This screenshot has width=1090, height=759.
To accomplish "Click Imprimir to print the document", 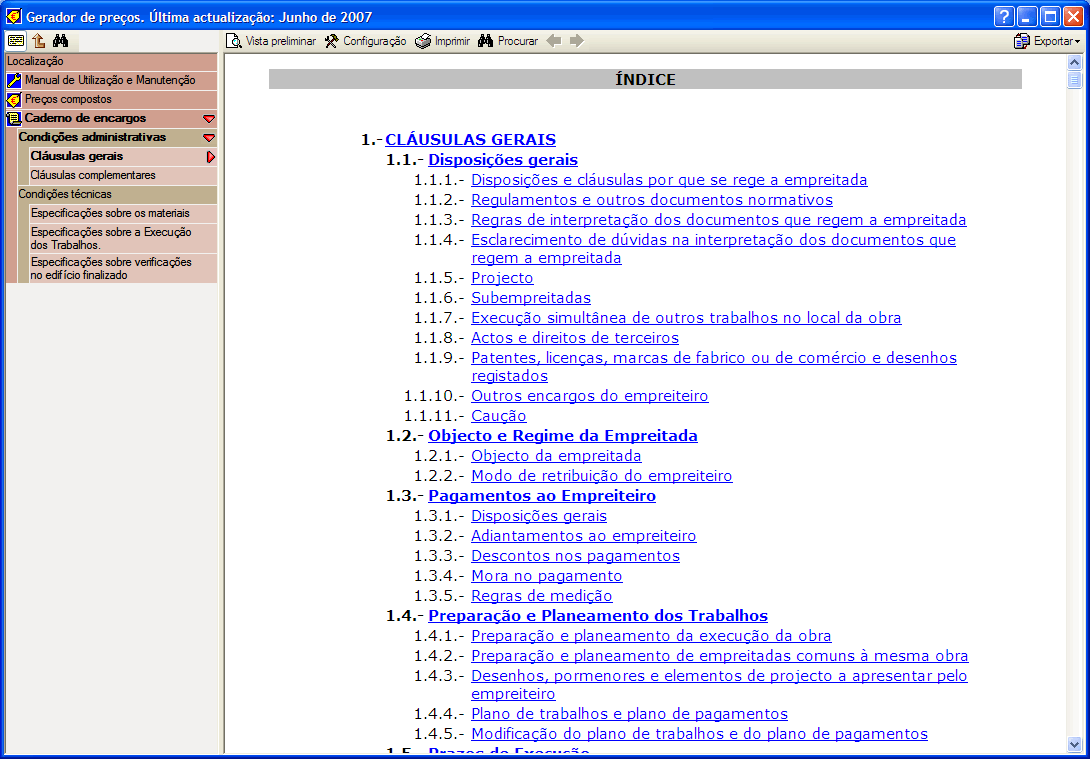I will [443, 41].
